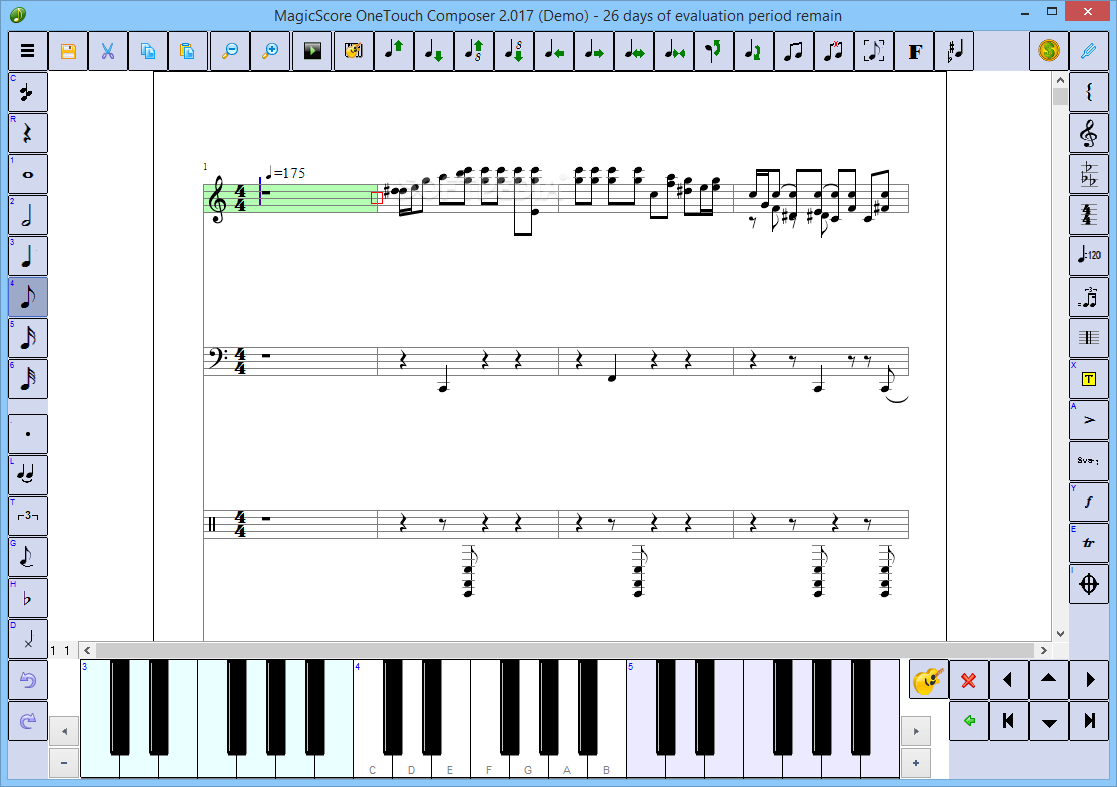Open the guitar fretboard view
The image size is (1117, 787).
click(x=929, y=680)
